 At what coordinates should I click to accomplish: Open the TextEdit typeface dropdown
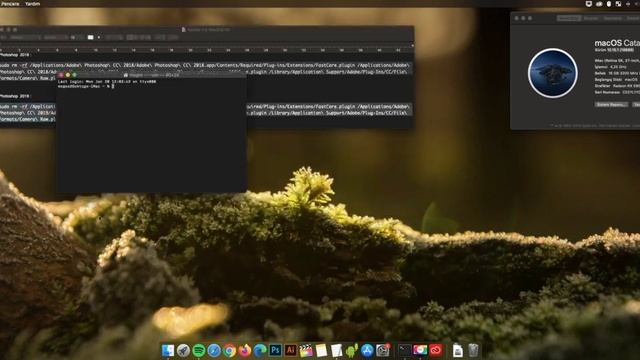coord(56,37)
